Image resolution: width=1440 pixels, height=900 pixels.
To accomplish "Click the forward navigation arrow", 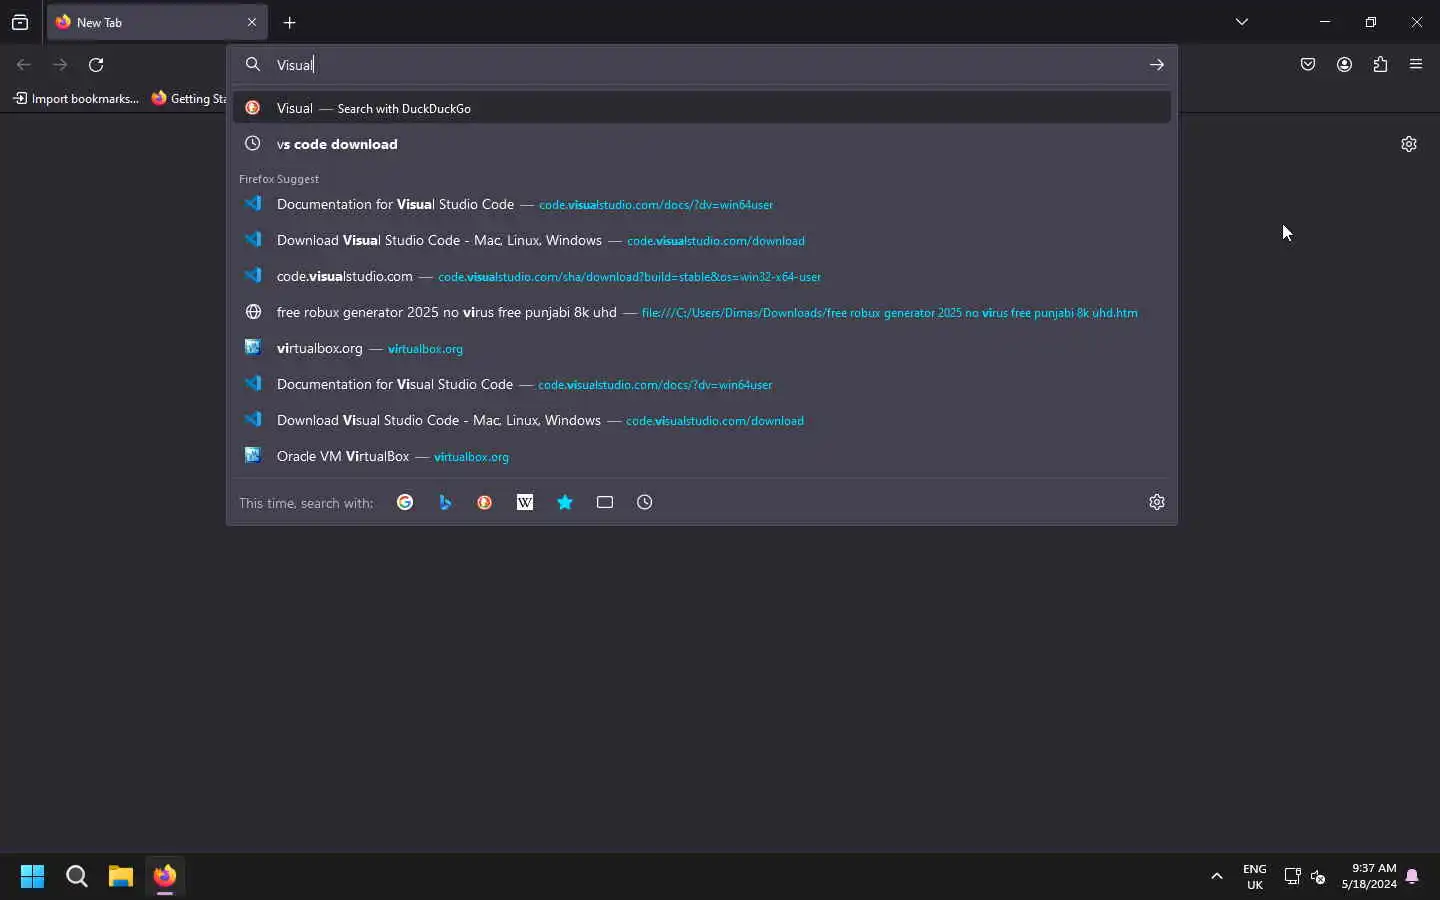I will click(x=60, y=65).
